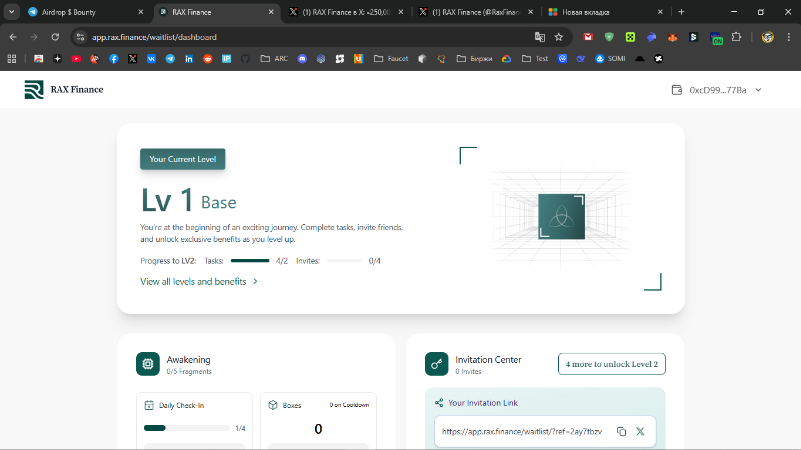This screenshot has width=801, height=450.
Task: Open the Facebook bookmark
Action: click(x=113, y=59)
